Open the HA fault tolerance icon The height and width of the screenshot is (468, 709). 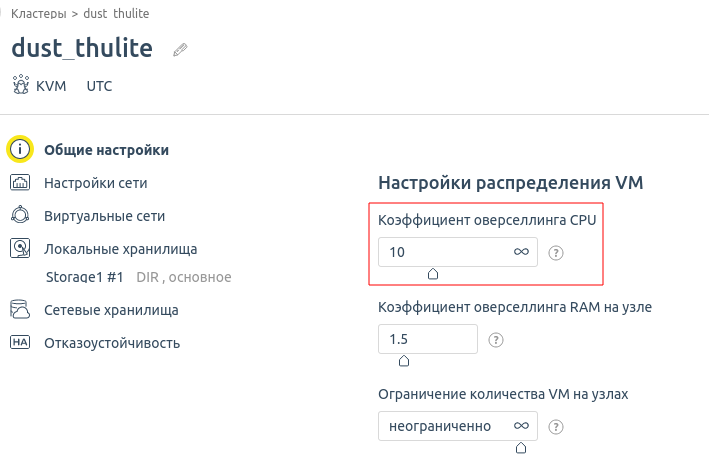[20, 342]
